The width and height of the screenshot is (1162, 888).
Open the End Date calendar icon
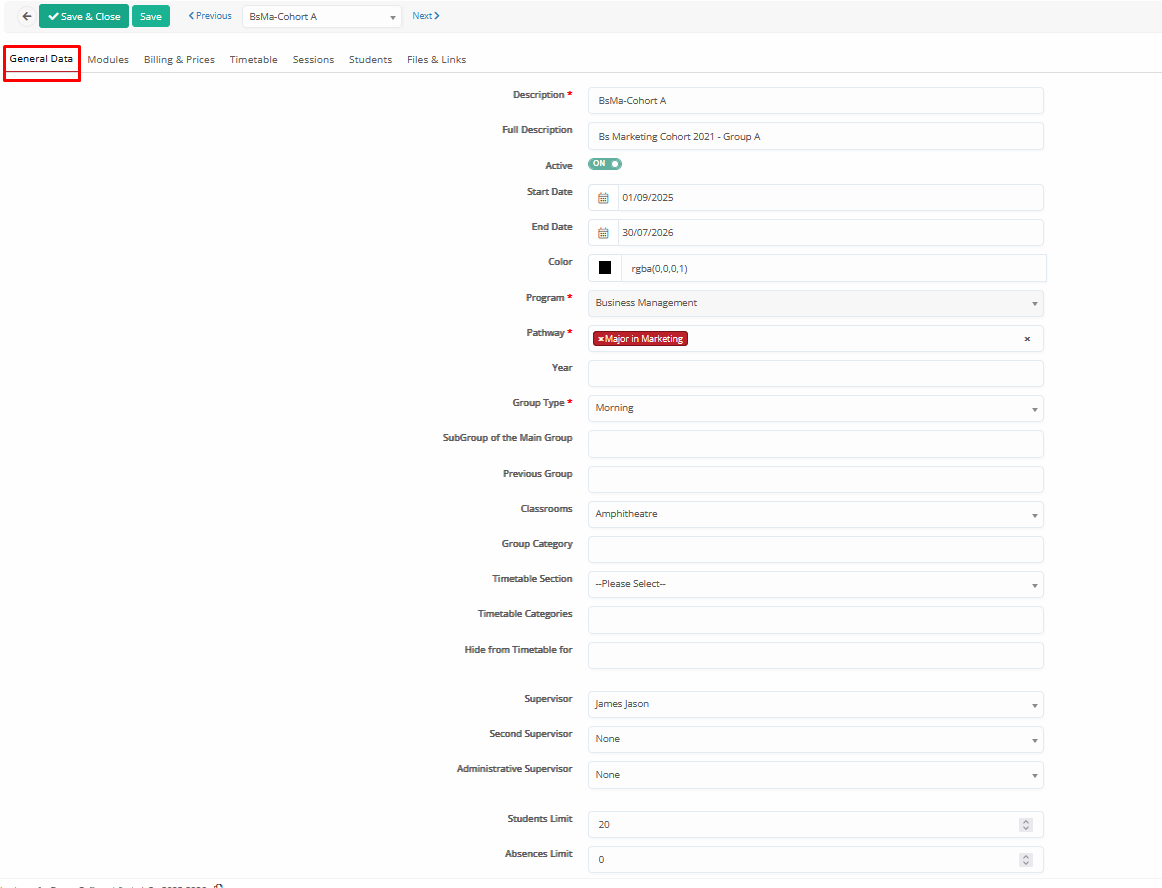tap(603, 233)
